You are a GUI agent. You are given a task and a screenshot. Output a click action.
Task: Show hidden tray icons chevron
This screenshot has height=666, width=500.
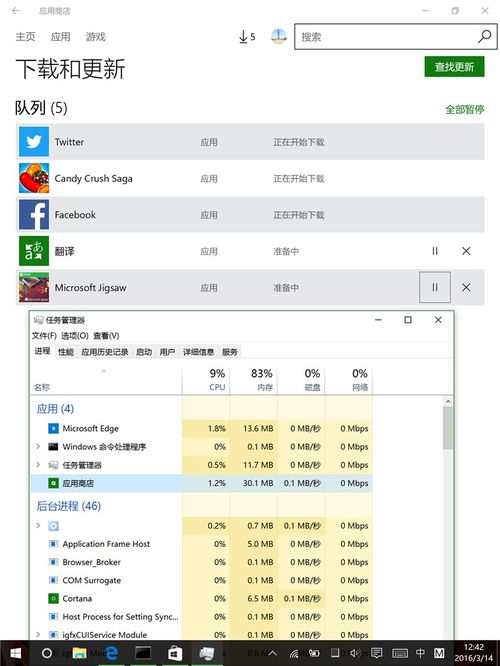(x=273, y=653)
